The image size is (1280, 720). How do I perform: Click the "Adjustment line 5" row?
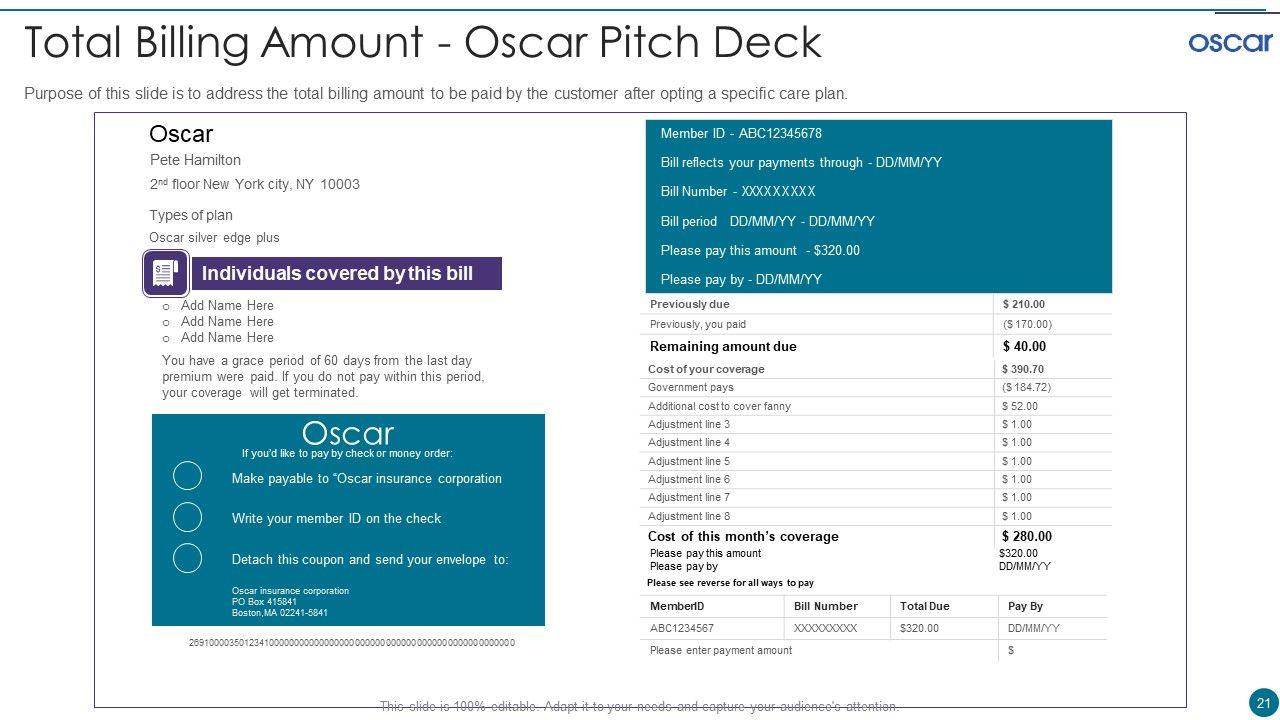tap(689, 461)
